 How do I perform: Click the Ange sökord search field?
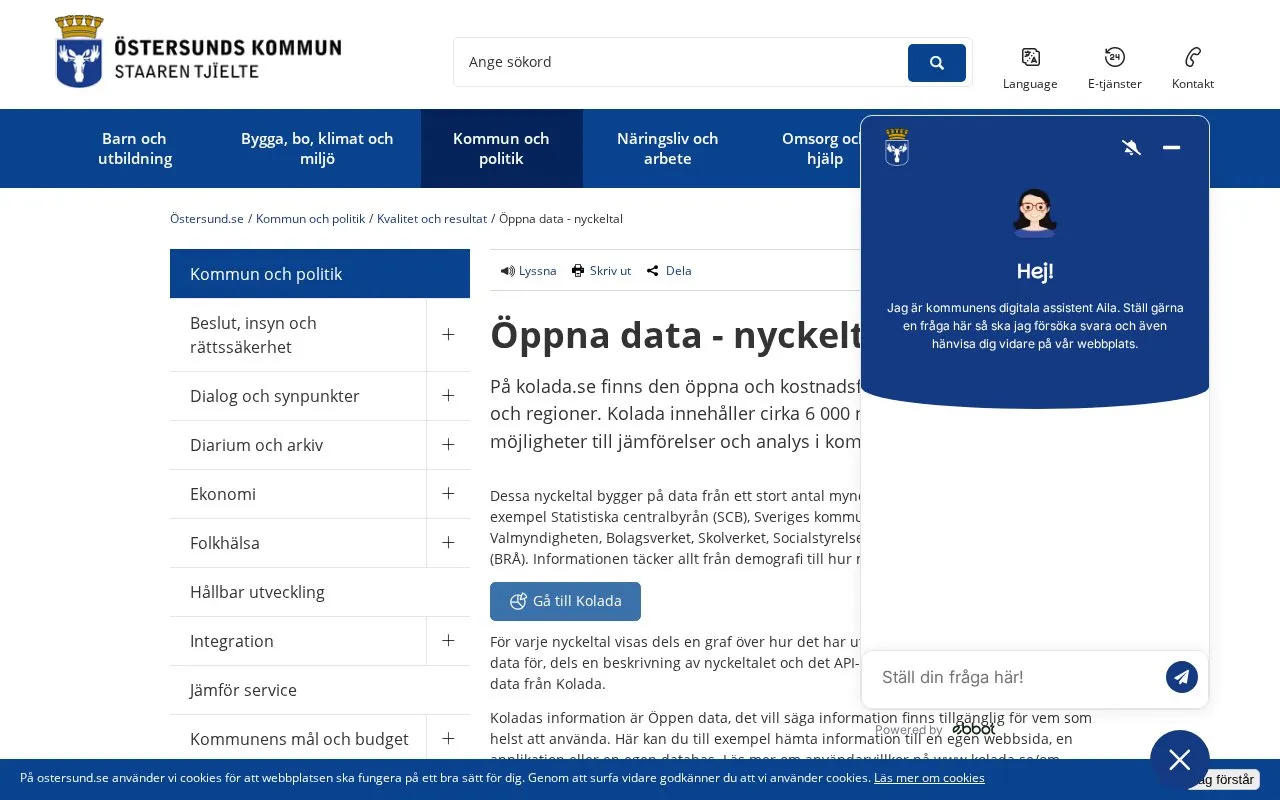tap(681, 62)
